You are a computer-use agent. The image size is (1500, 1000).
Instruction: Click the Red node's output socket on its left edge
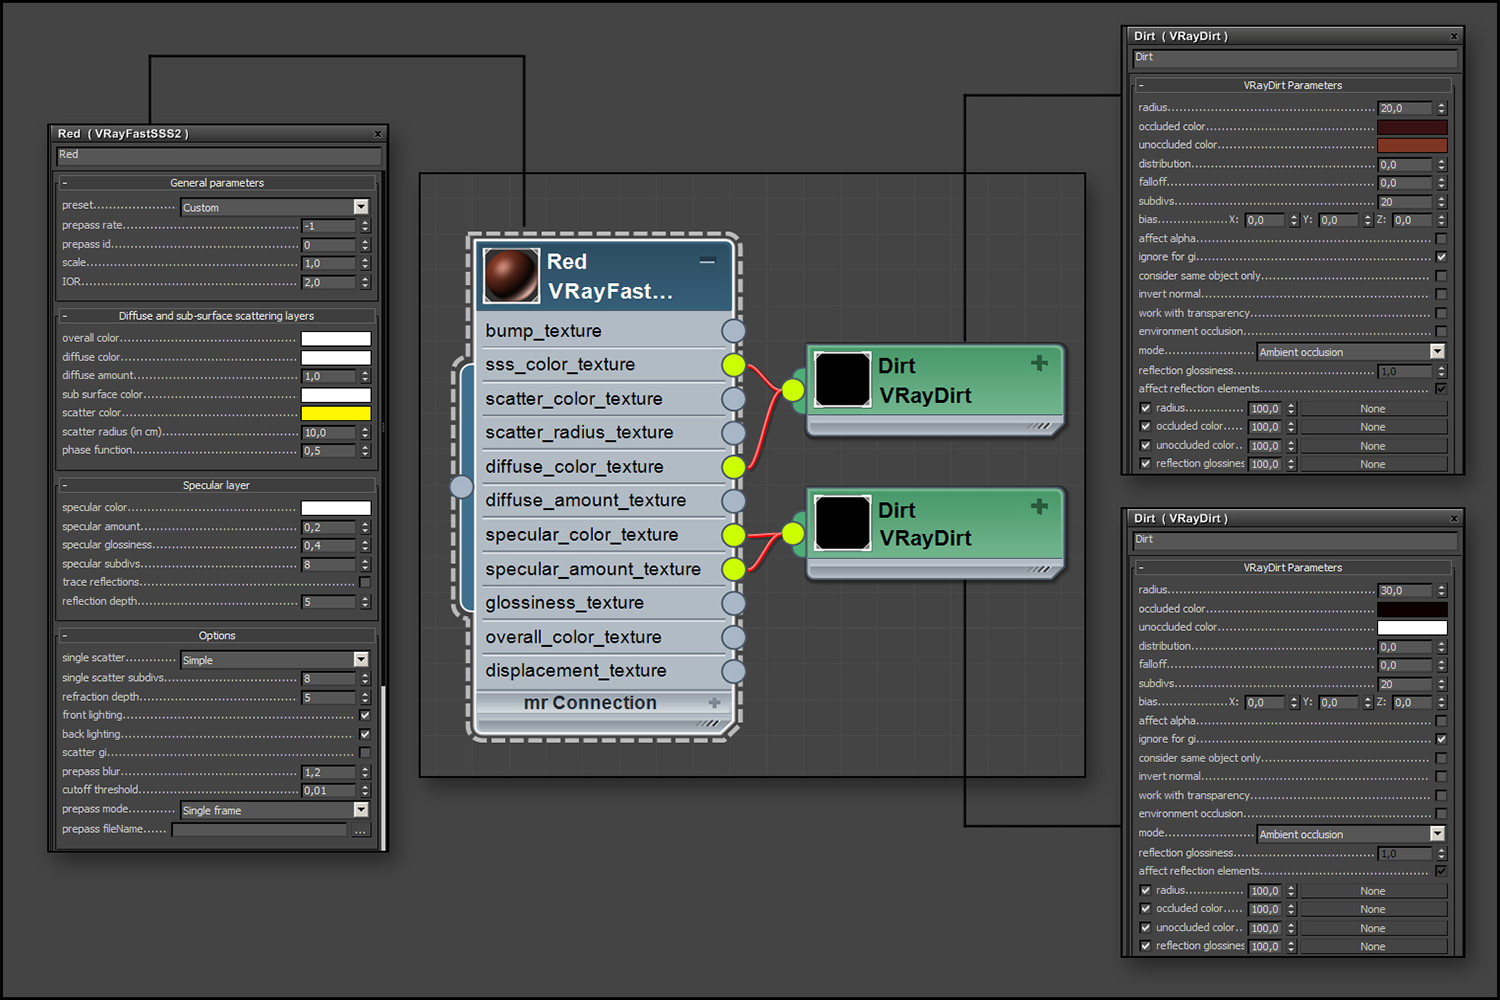pyautogui.click(x=461, y=487)
